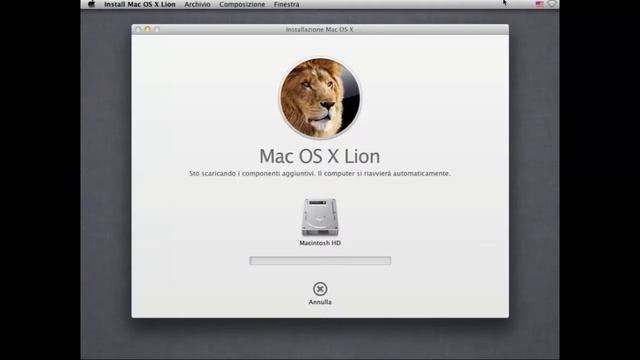The image size is (640, 360).
Task: Click the Mac OS X Lion heading
Action: pos(320,156)
